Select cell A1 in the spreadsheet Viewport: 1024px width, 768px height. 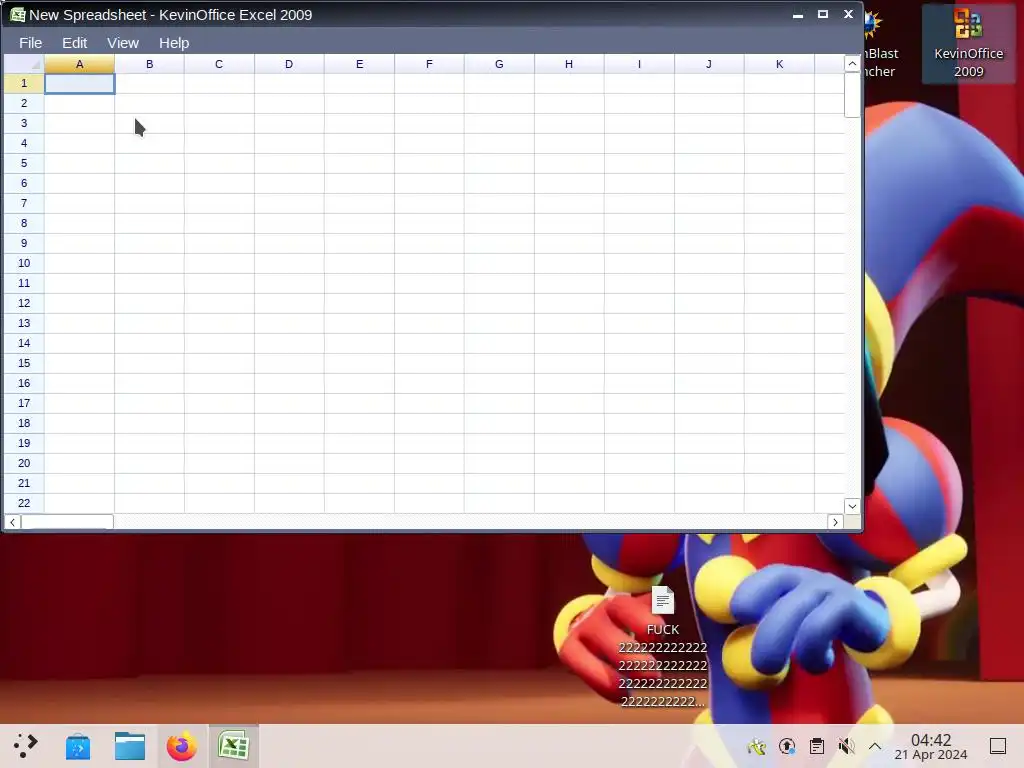tap(80, 84)
